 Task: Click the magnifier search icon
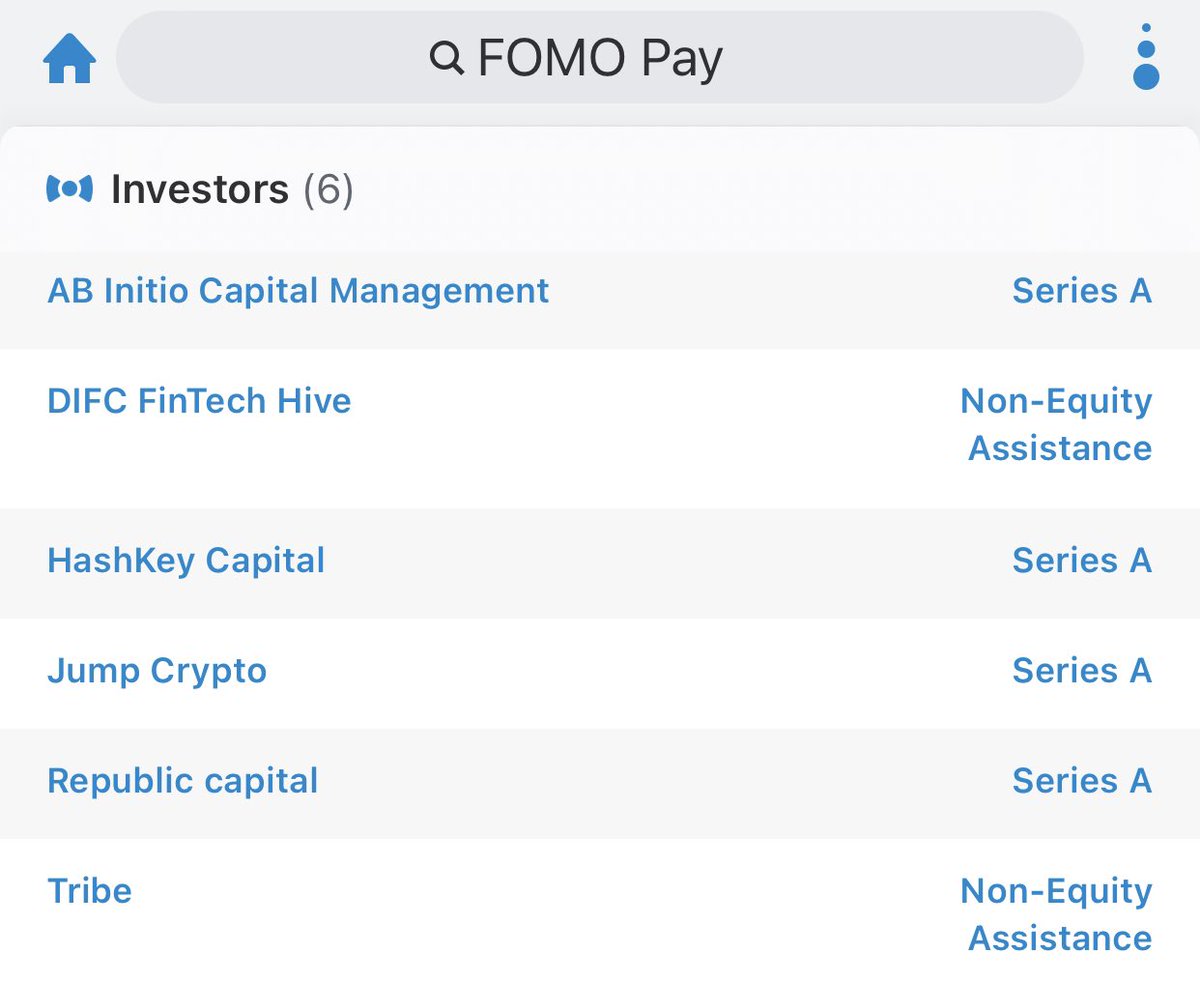point(446,59)
